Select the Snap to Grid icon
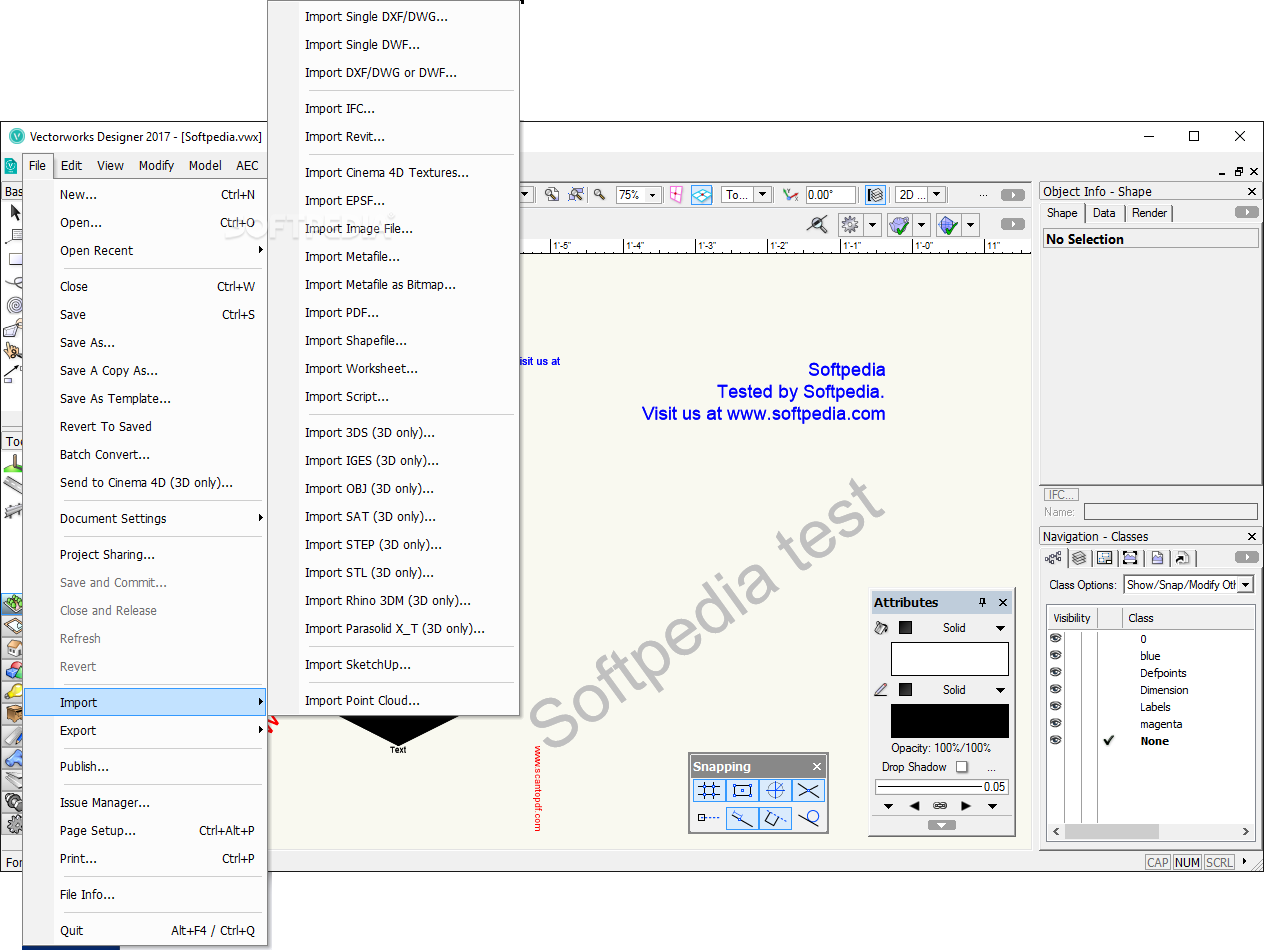The image size is (1264, 950). click(709, 790)
